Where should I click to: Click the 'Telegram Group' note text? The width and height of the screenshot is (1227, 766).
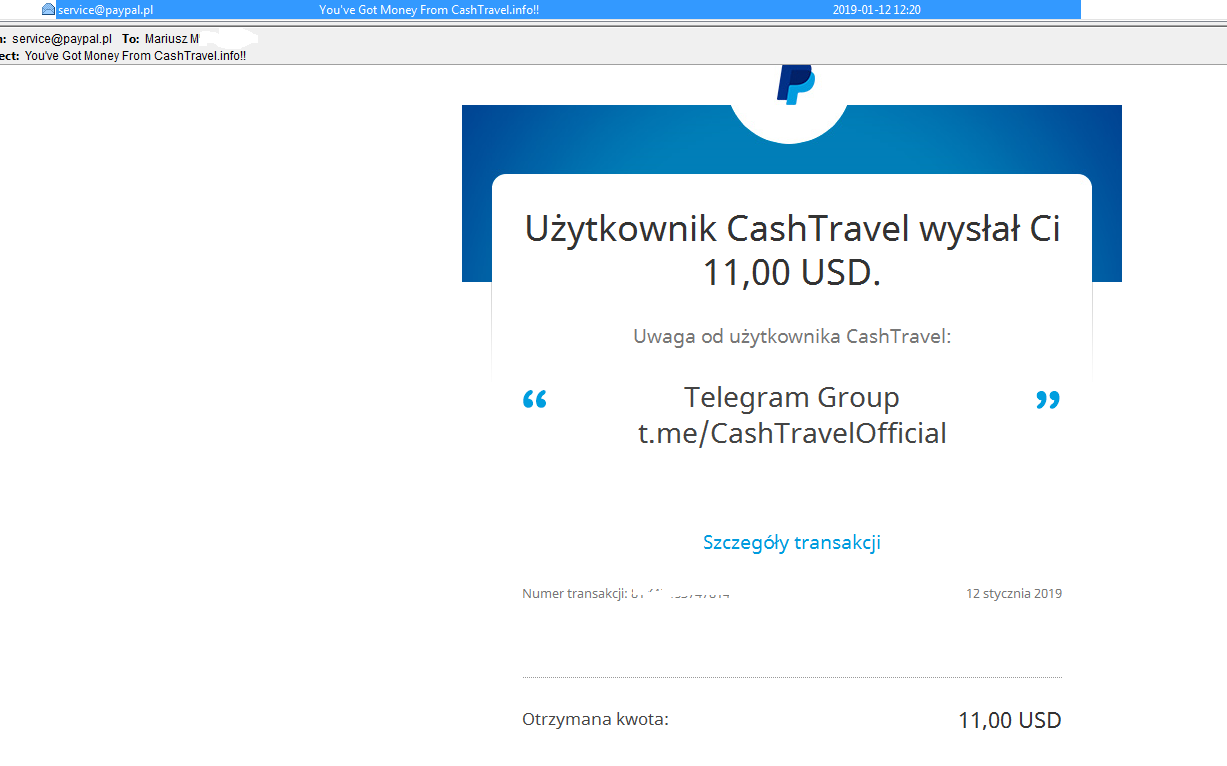coord(792,397)
